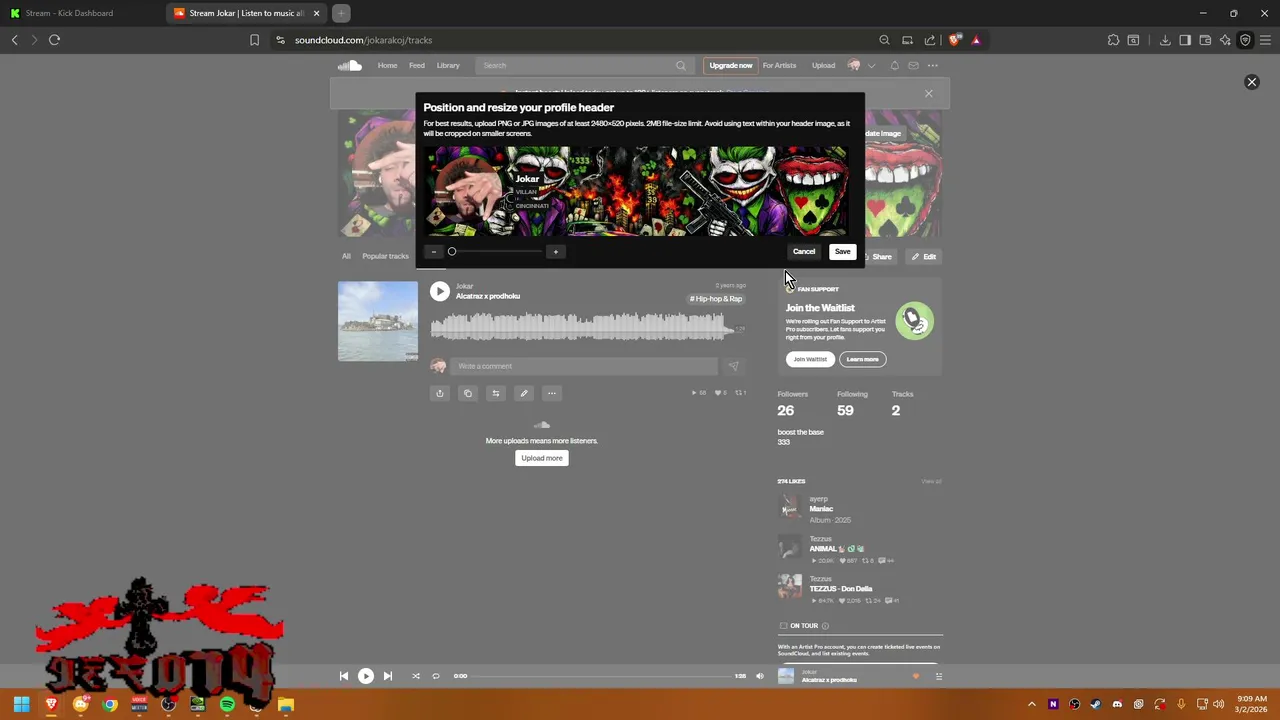Click the header image preview in dialog
1280x720 pixels.
637,191
